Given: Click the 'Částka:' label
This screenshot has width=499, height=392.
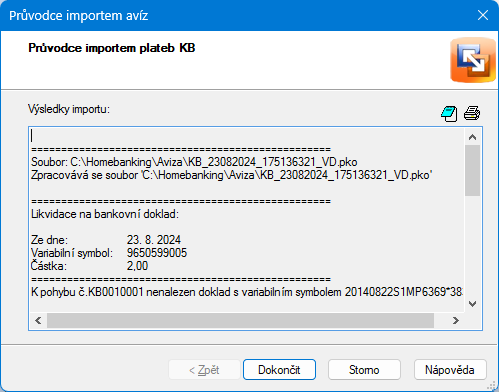Looking at the screenshot, I should coord(49,266).
